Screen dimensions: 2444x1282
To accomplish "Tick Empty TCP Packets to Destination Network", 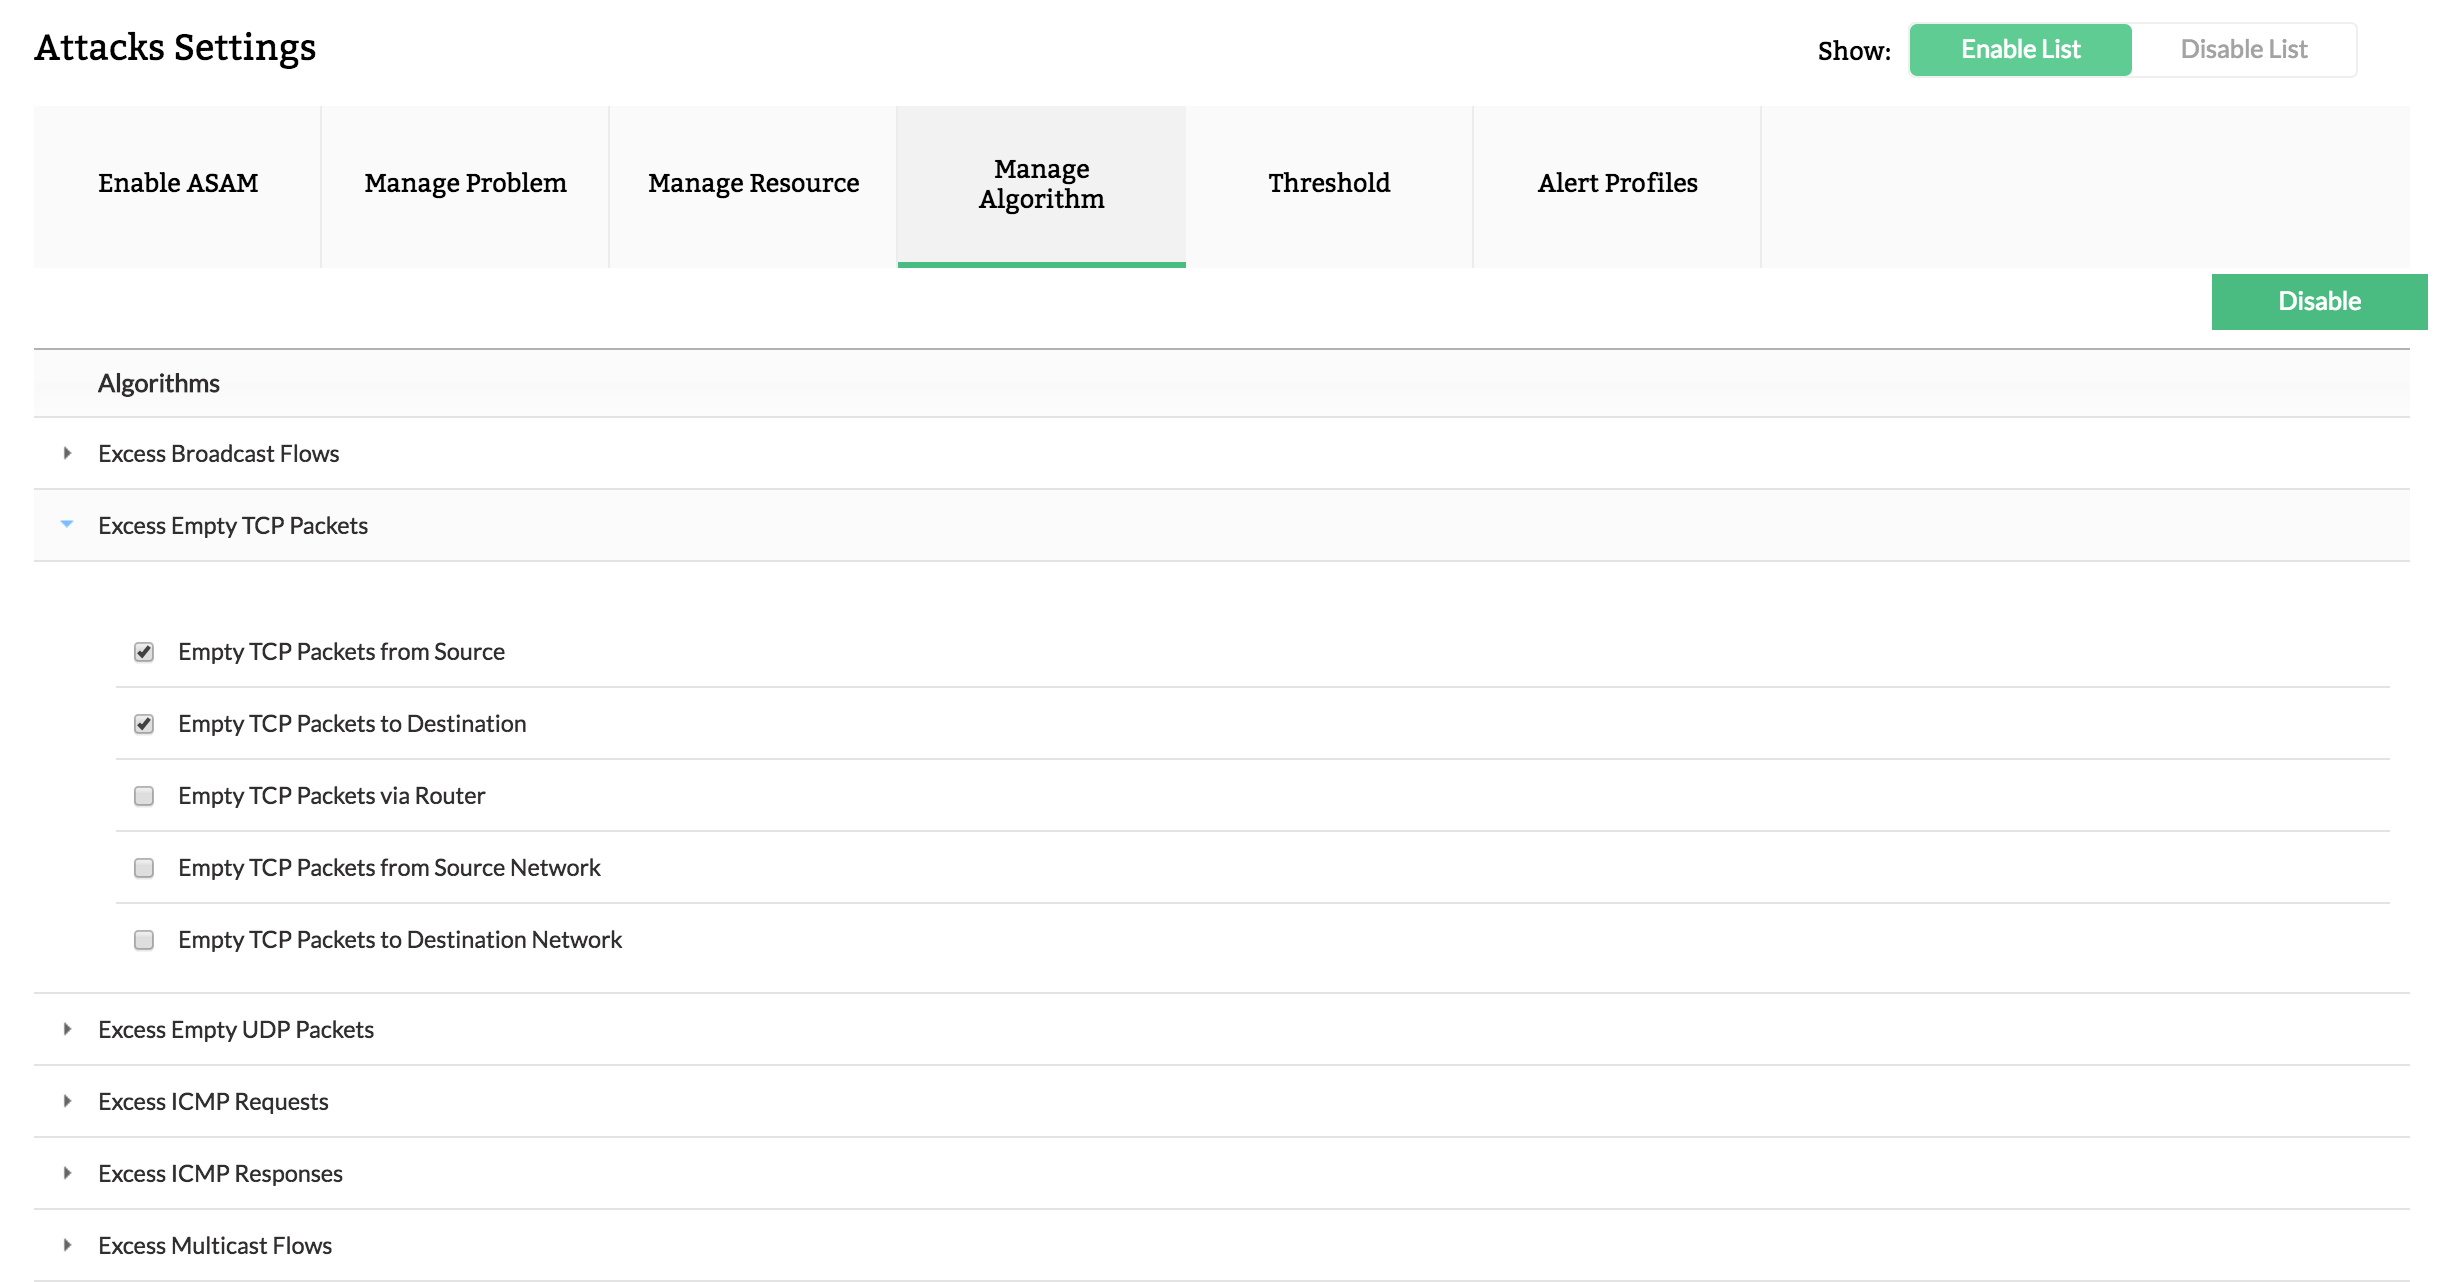I will tap(144, 940).
